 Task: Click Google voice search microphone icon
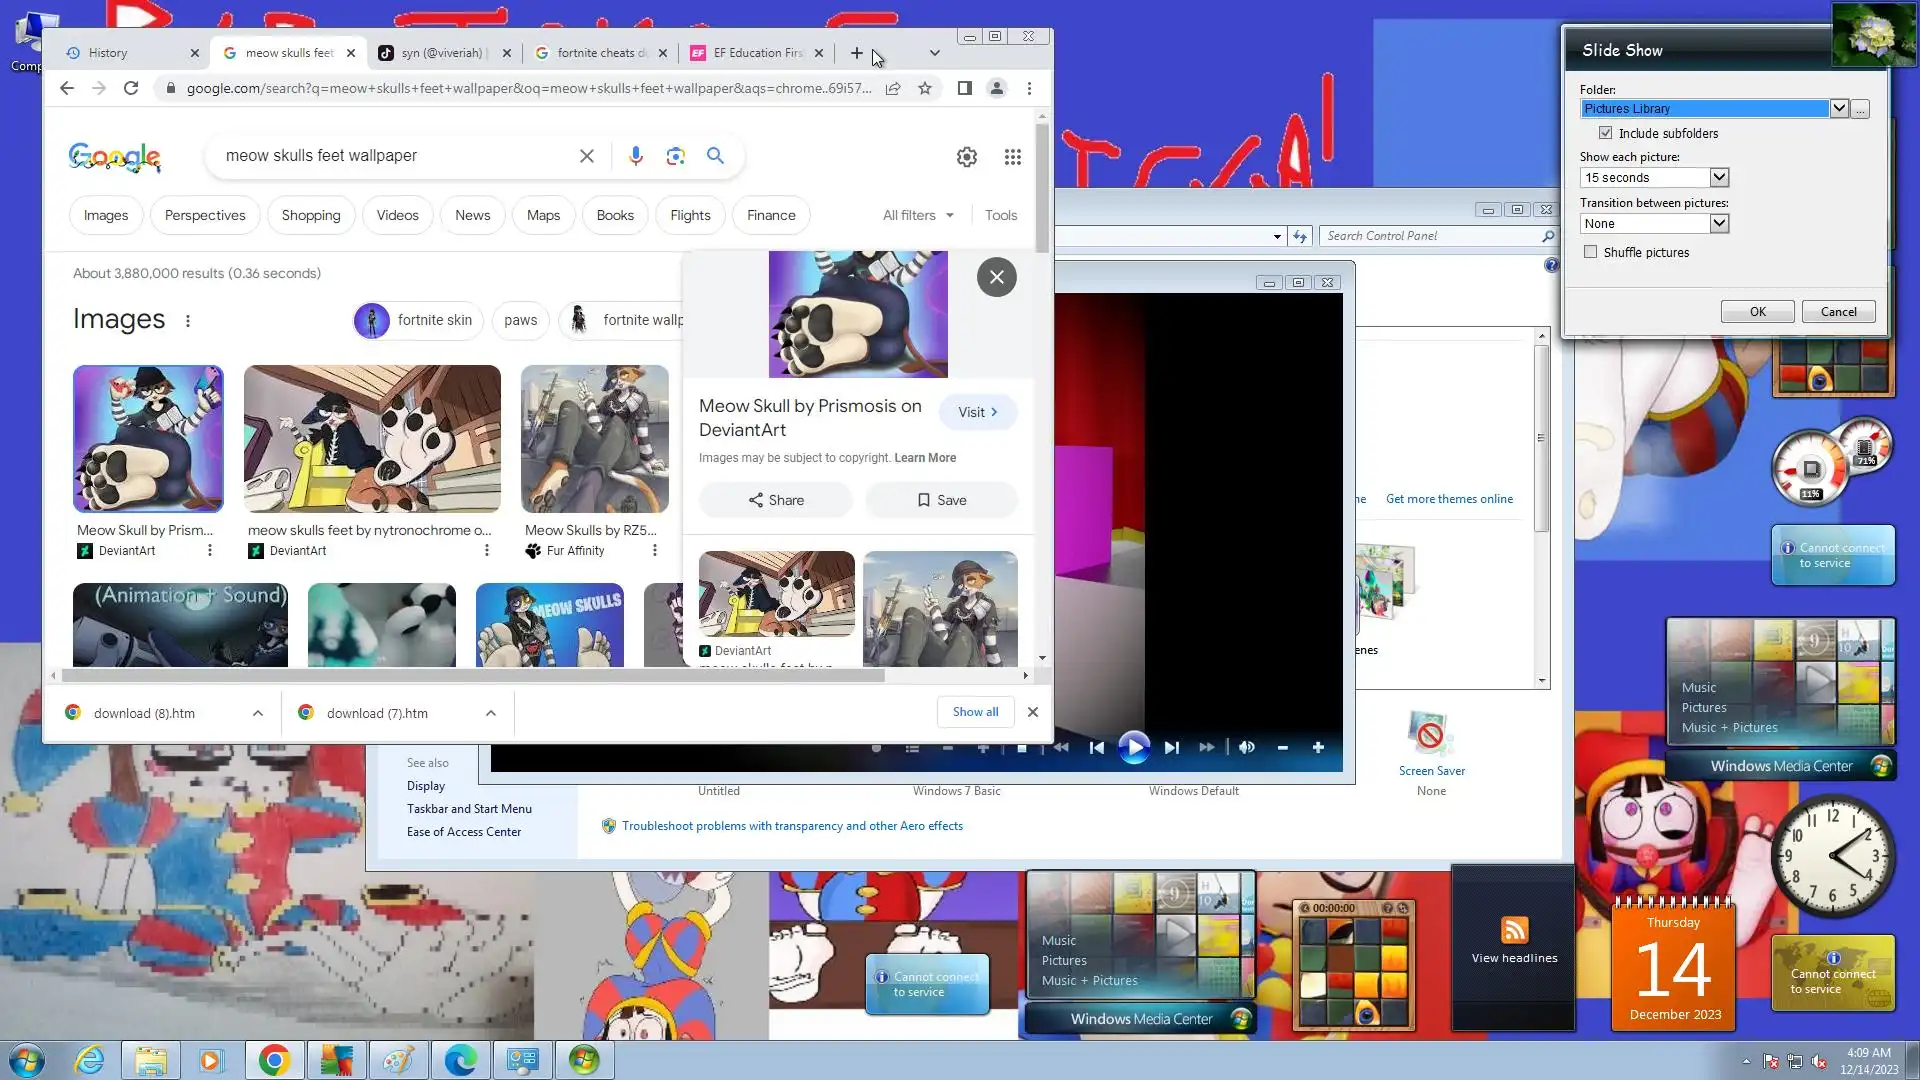[635, 156]
